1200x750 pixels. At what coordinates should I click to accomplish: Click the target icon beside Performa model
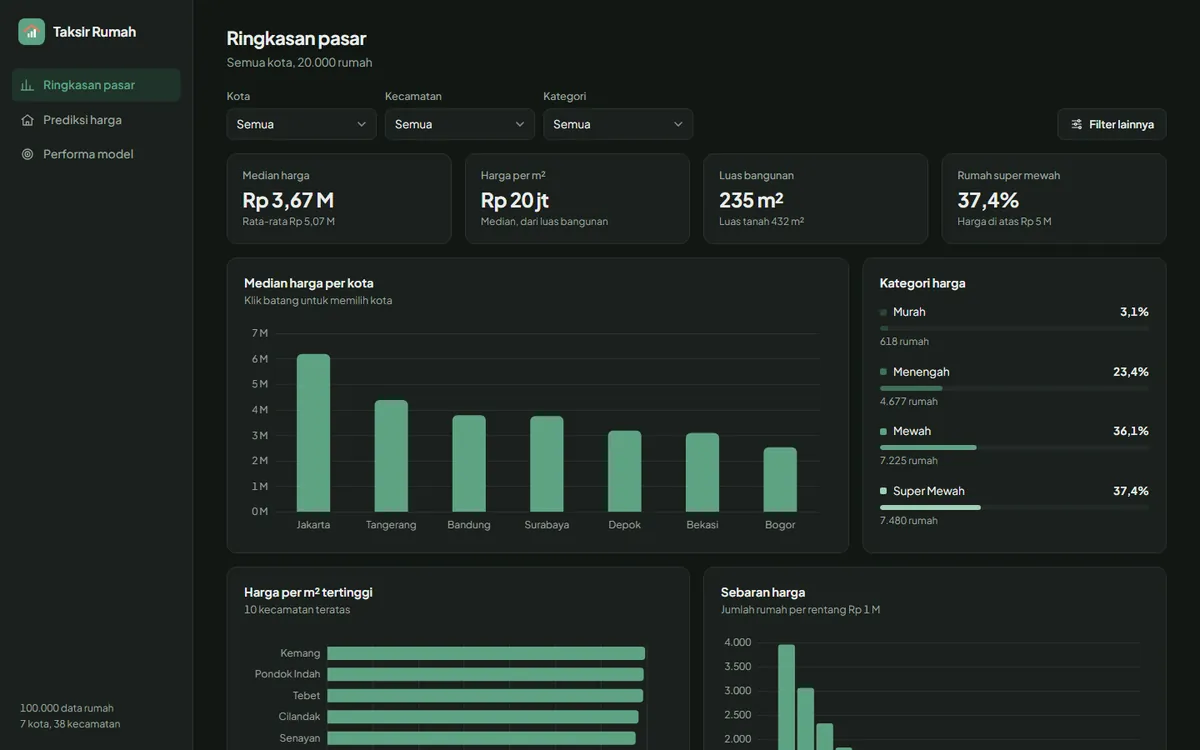coord(27,154)
